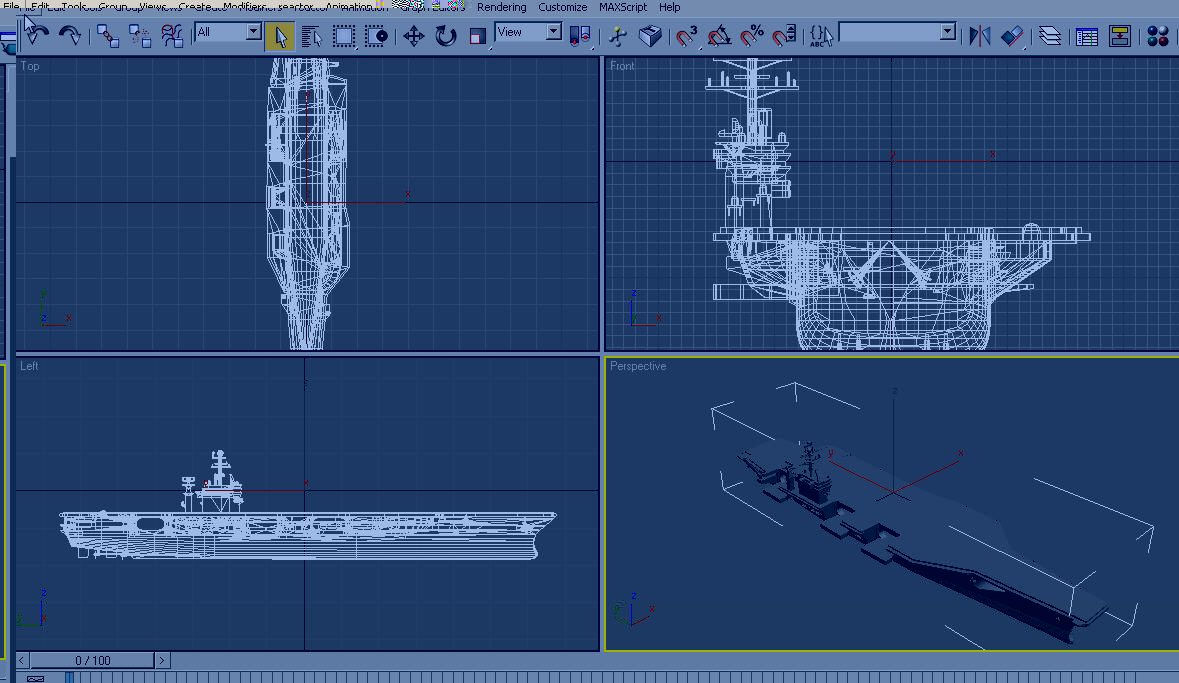Toggle the 3D Snaps magnet
Screen dimensions: 1179x683
tap(686, 36)
